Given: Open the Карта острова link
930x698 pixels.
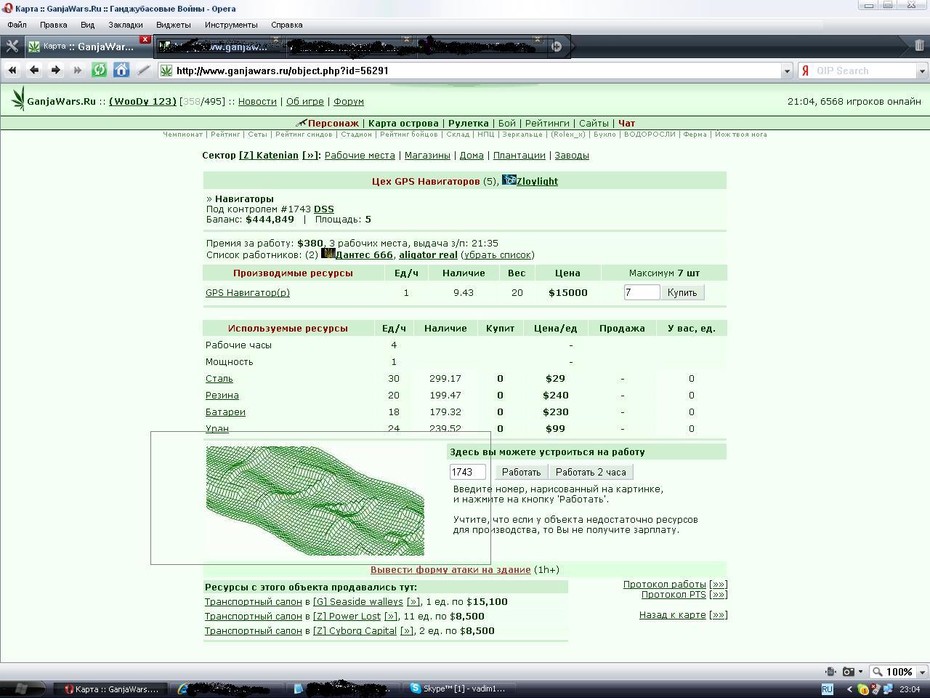Looking at the screenshot, I should (403, 123).
